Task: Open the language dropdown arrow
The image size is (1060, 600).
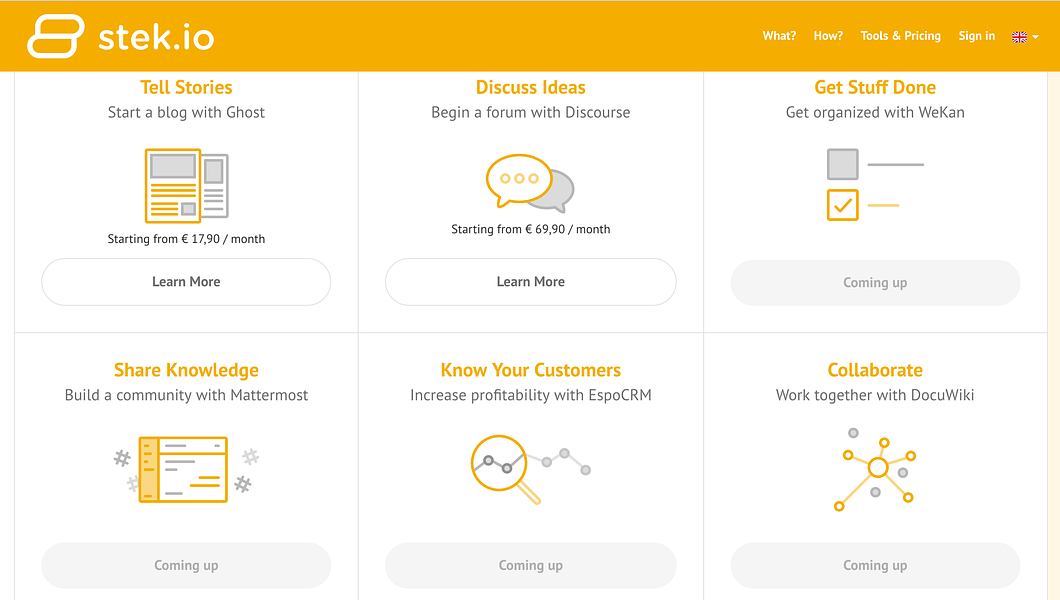Action: (1036, 37)
